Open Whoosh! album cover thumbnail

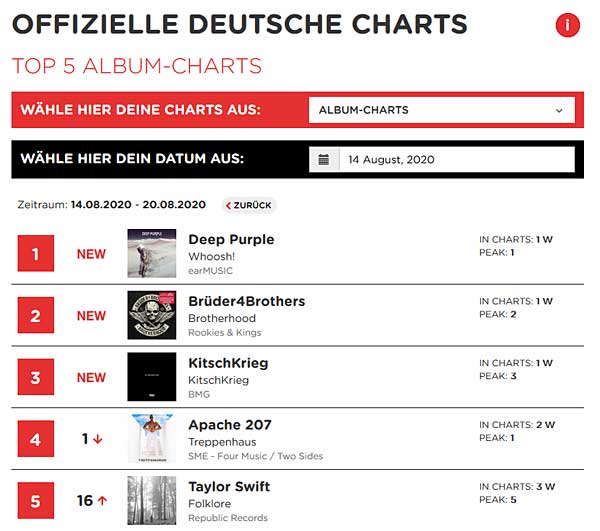tap(152, 254)
